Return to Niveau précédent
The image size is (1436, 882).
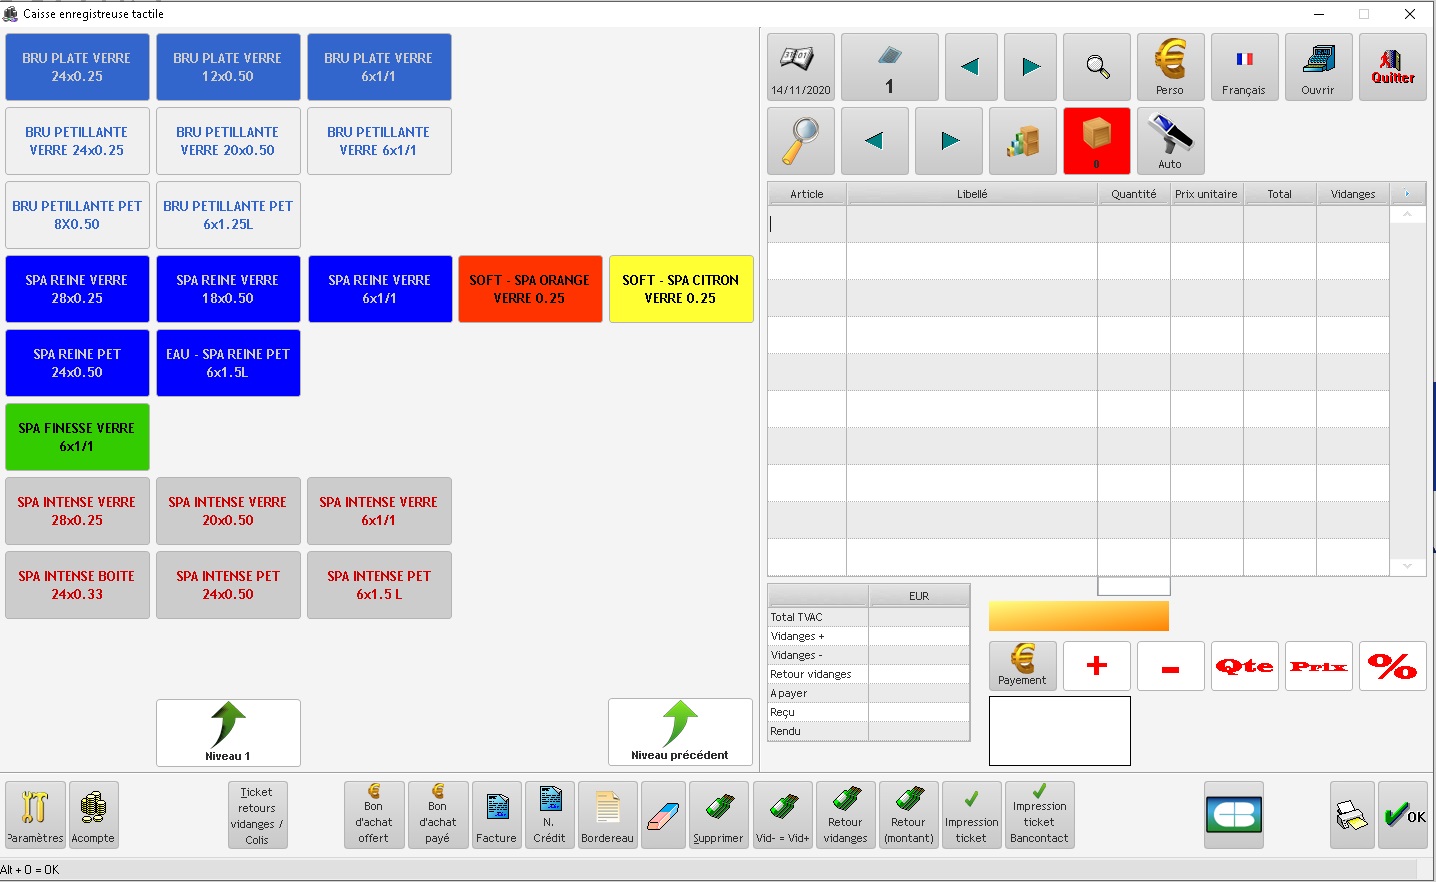click(x=680, y=732)
